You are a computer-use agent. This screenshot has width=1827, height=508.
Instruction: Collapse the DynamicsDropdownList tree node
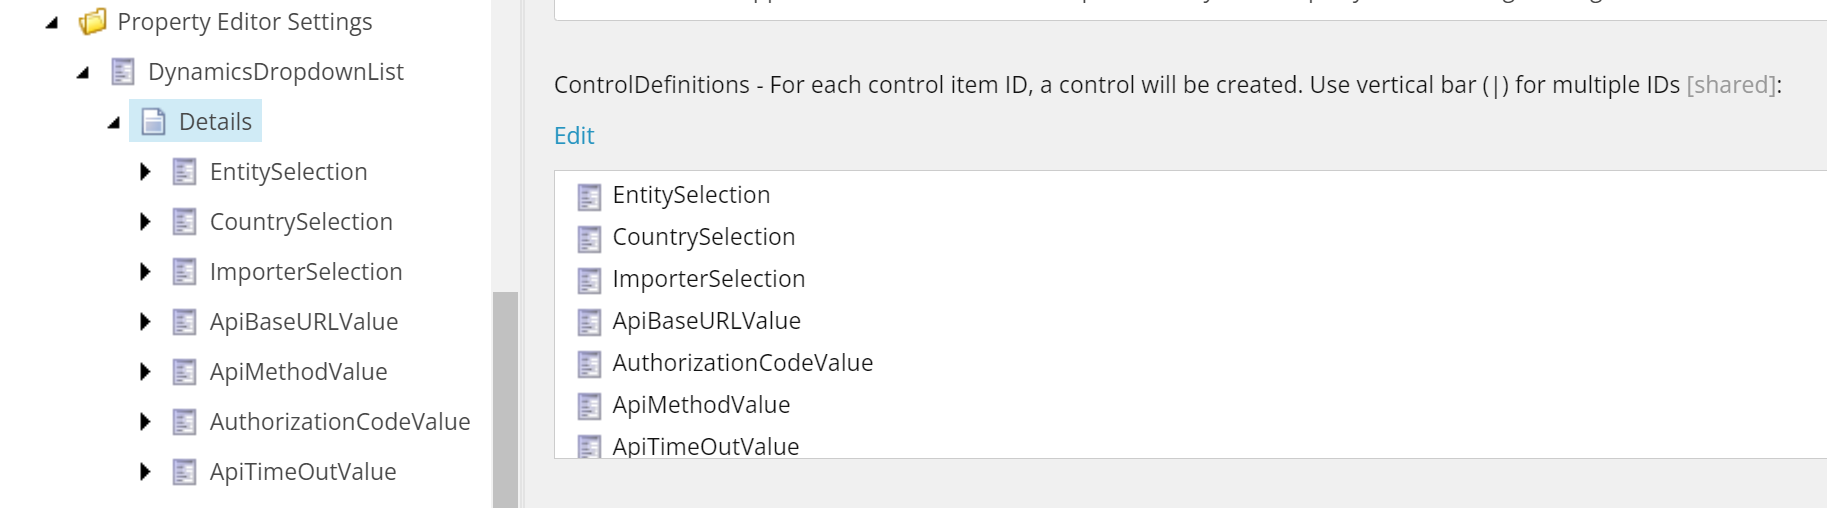(x=83, y=72)
